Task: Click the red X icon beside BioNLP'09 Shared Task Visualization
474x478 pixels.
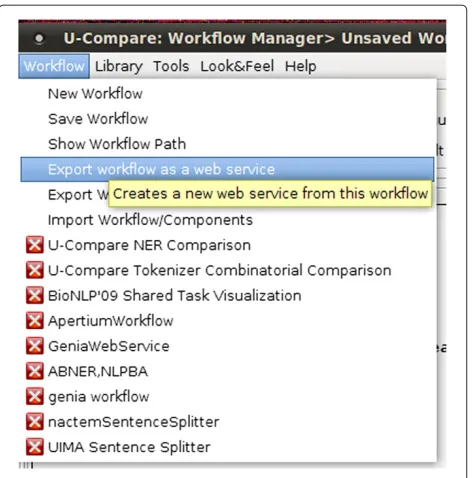Action: [35, 296]
